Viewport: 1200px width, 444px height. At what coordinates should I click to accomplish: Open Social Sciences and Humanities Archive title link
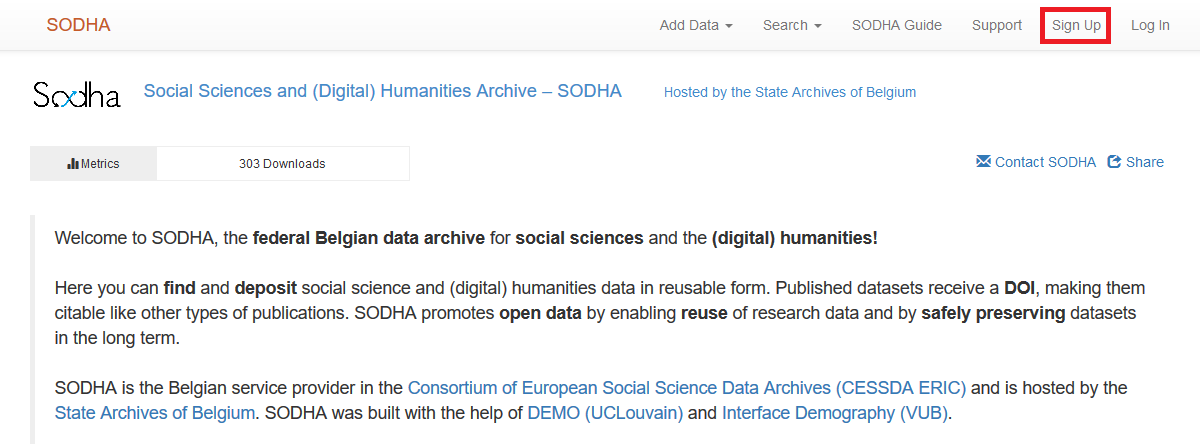pyautogui.click(x=383, y=91)
